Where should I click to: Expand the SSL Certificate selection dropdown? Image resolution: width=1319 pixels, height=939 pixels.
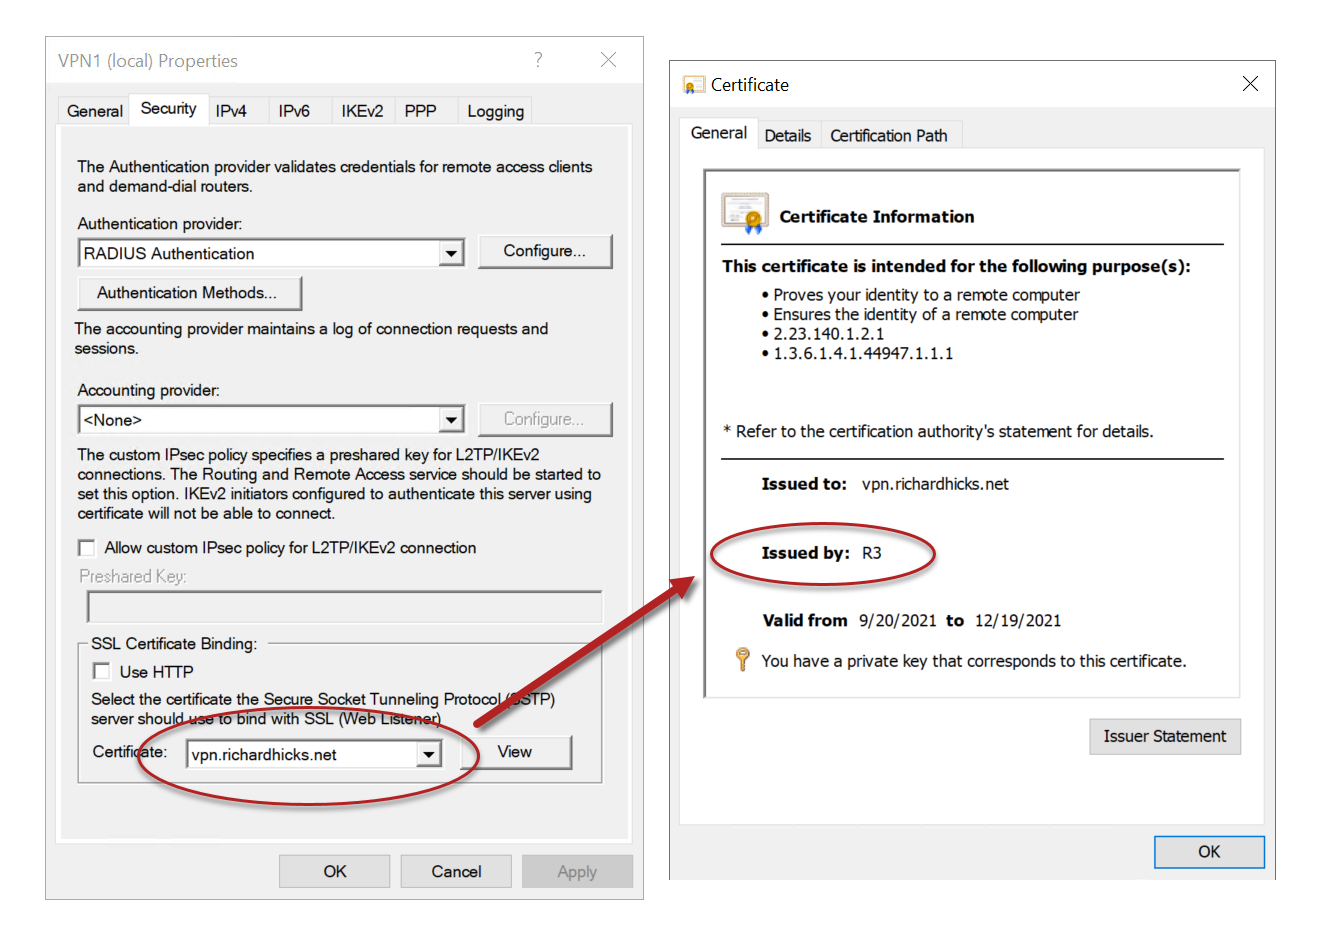(x=429, y=754)
